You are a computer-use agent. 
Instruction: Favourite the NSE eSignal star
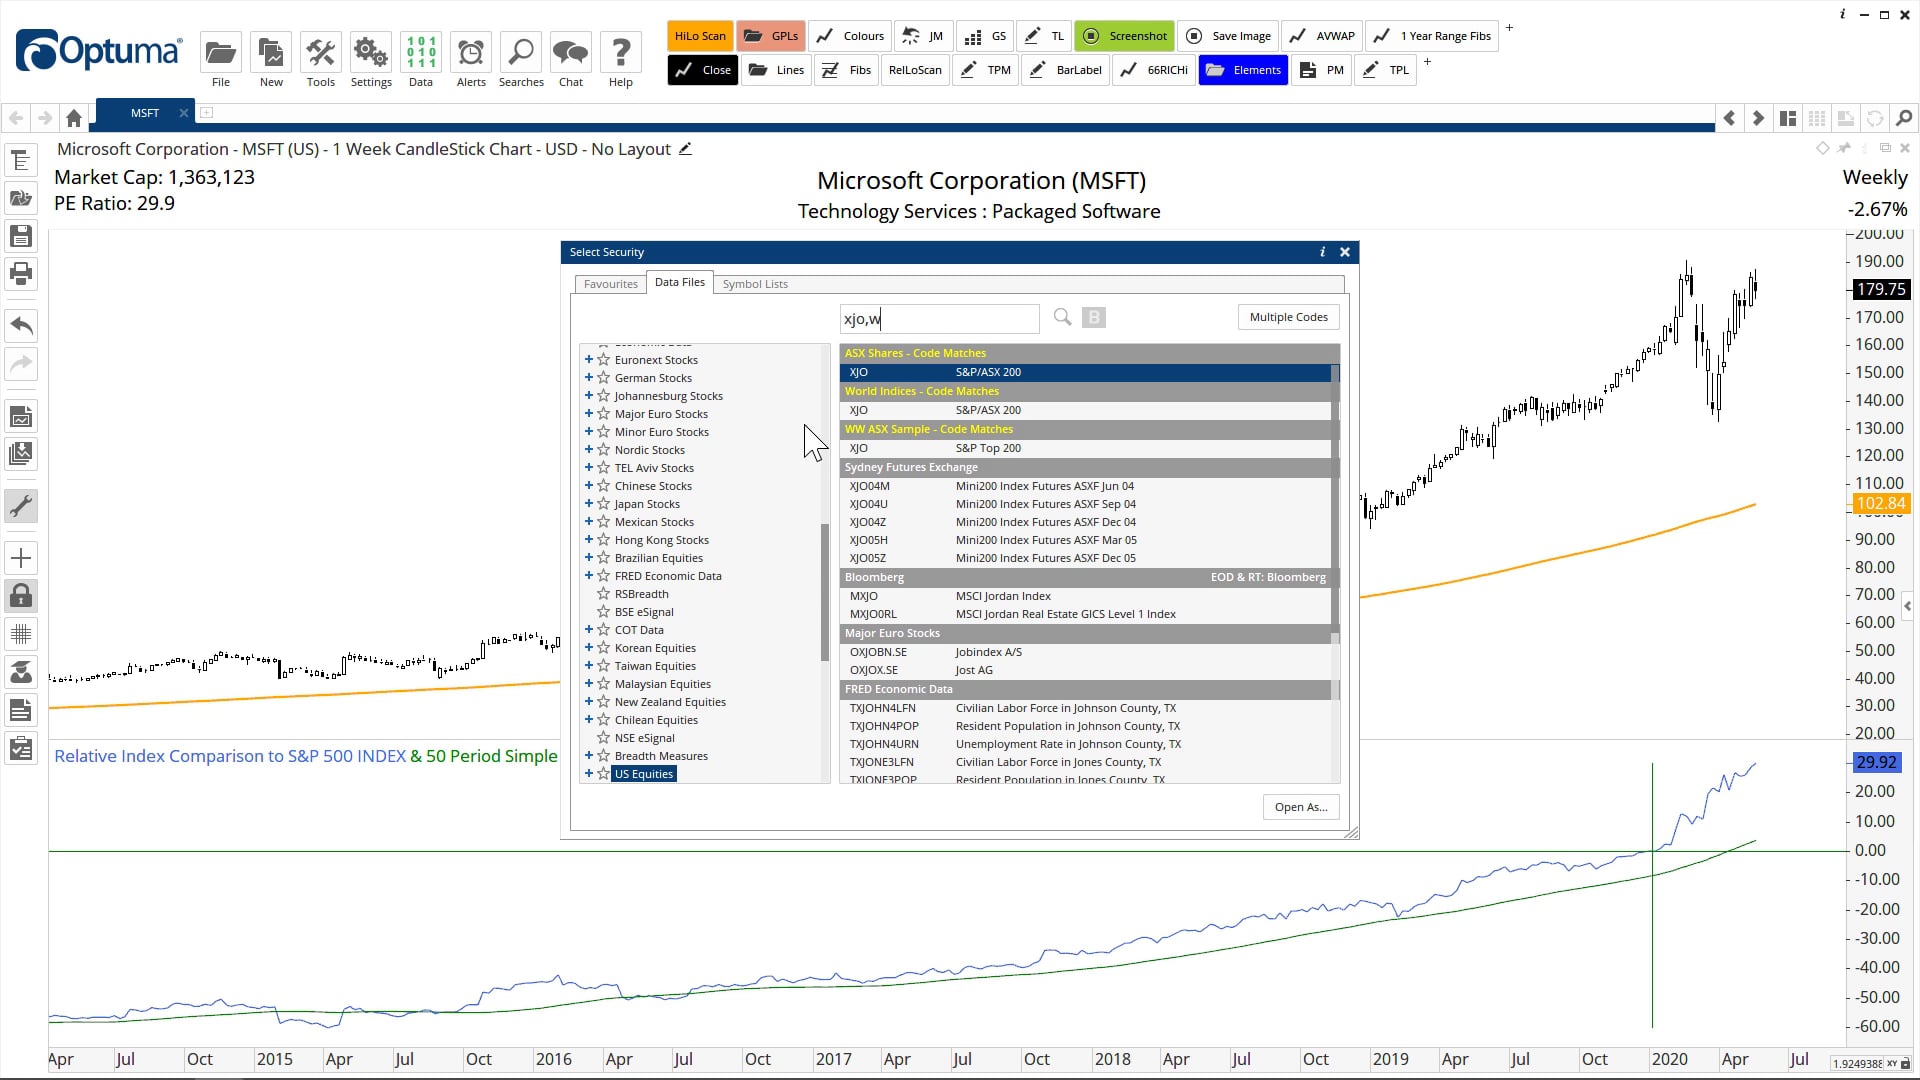coord(604,738)
